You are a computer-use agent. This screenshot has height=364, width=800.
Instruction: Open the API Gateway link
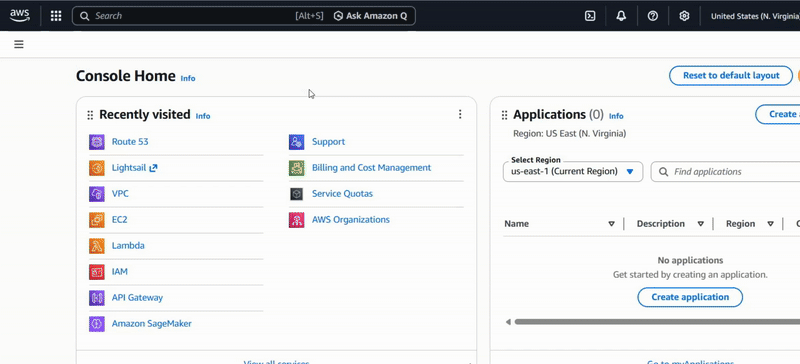137,298
